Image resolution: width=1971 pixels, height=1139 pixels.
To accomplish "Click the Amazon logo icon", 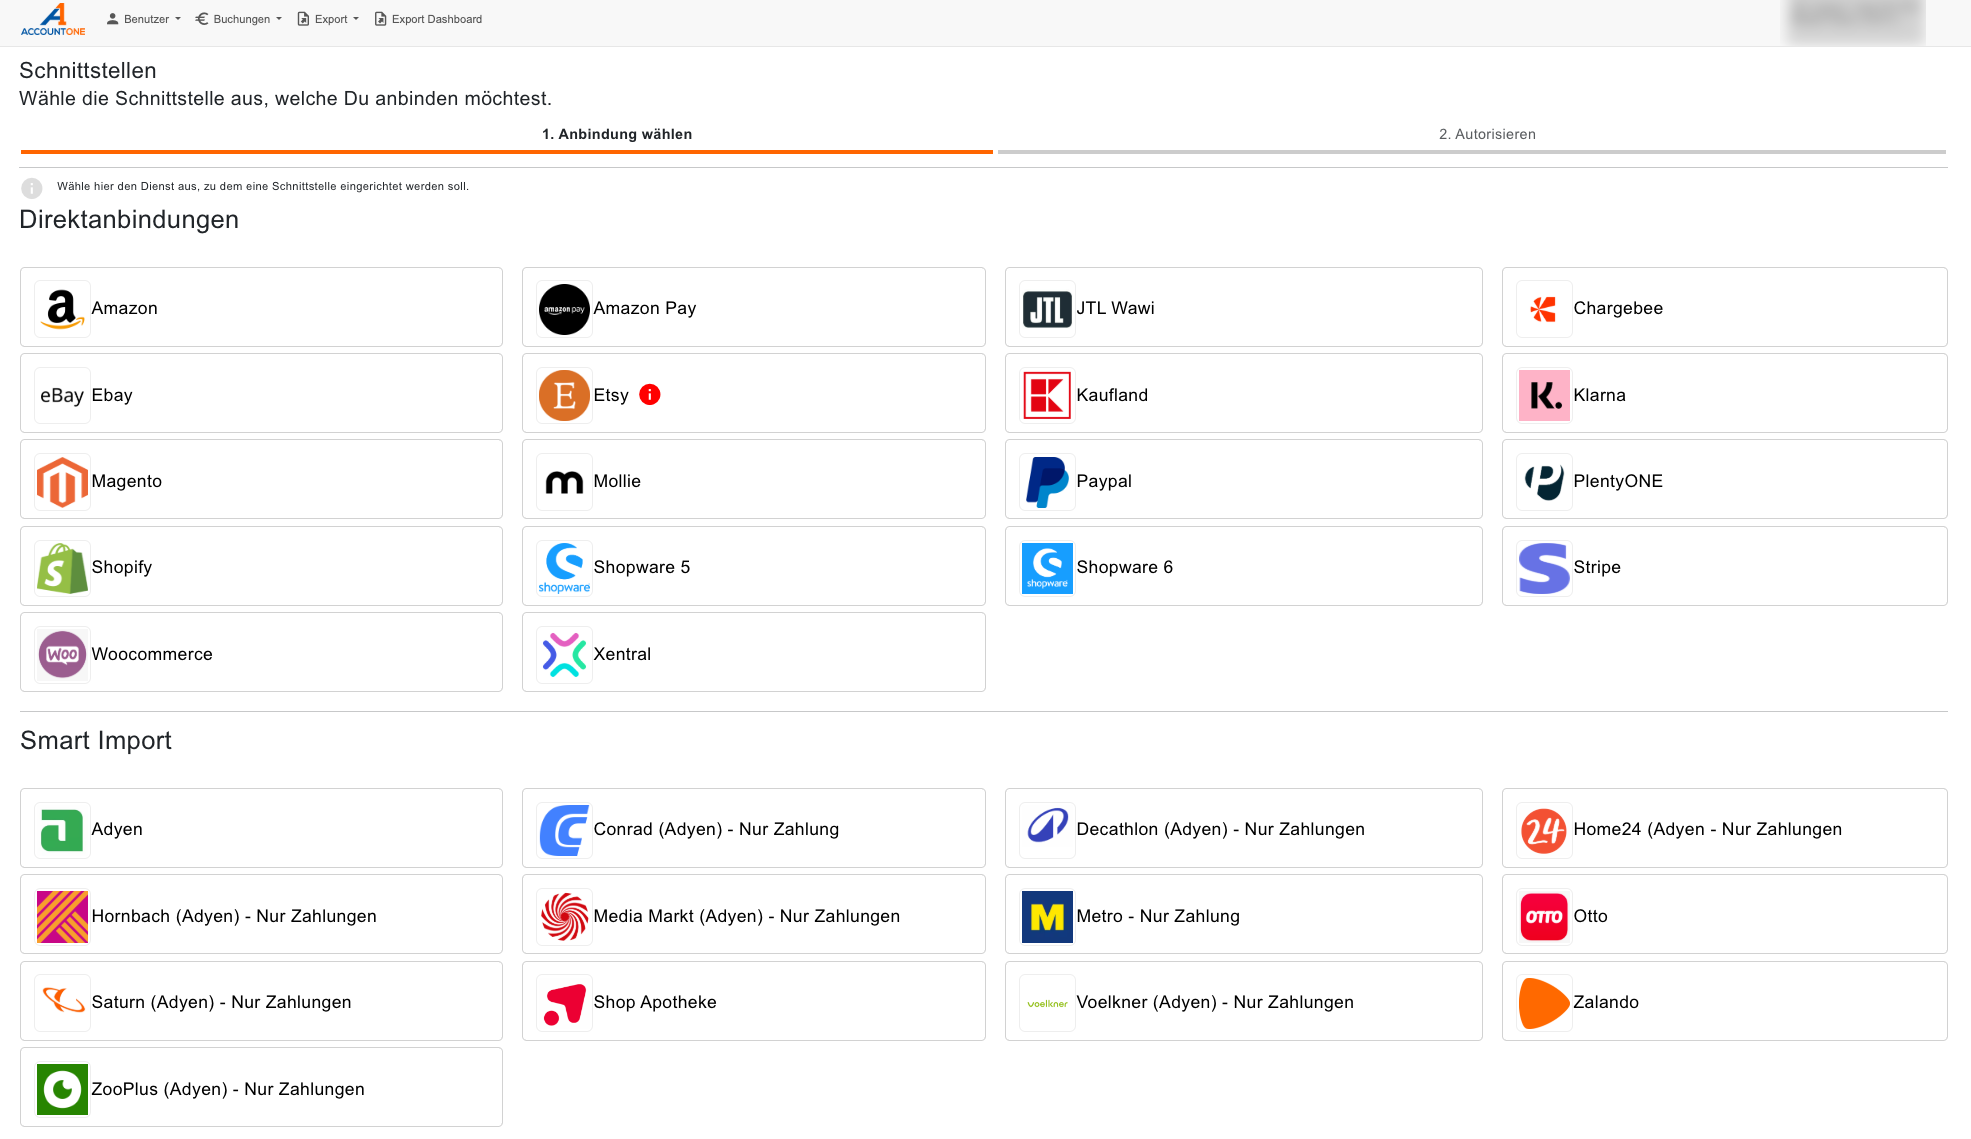I will pos(62,309).
